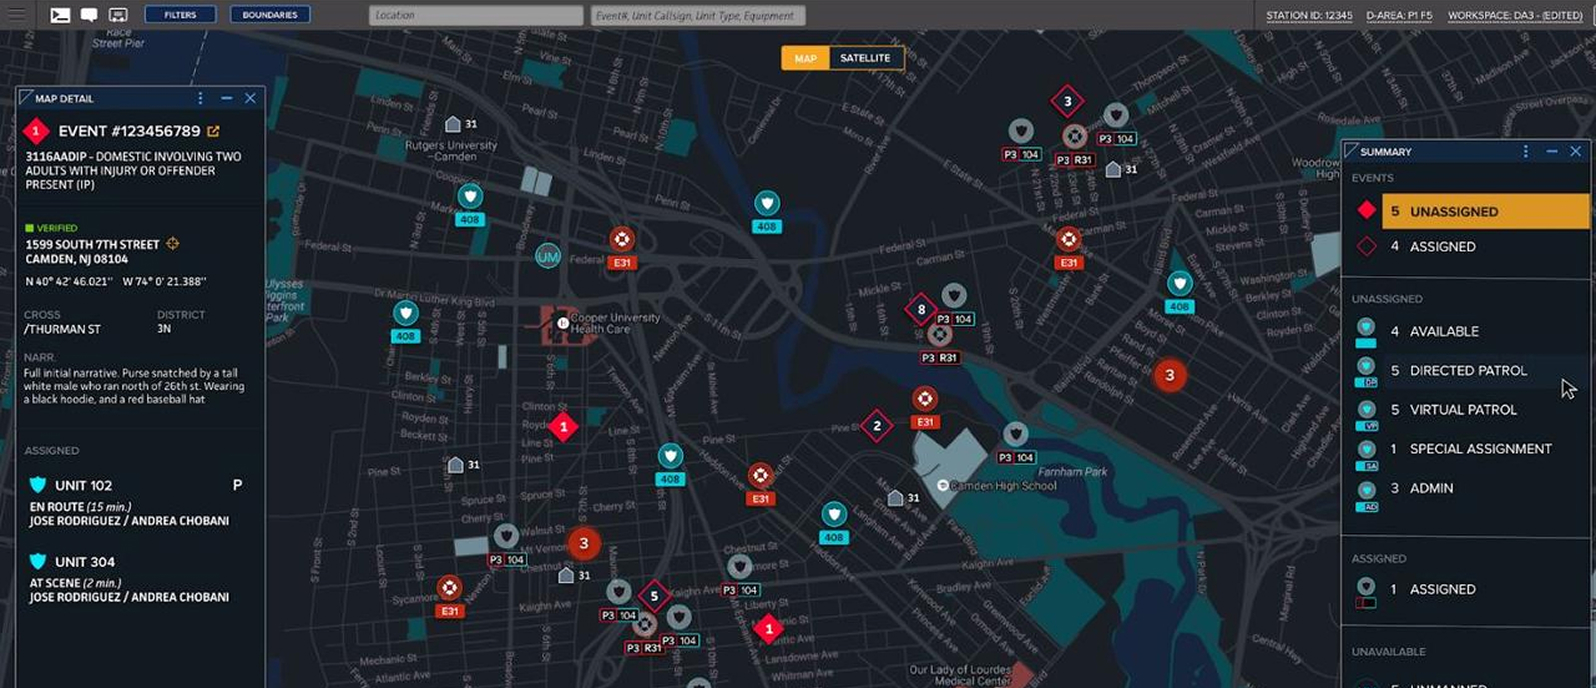
Task: Open Summary panel options menu
Action: pos(1525,151)
